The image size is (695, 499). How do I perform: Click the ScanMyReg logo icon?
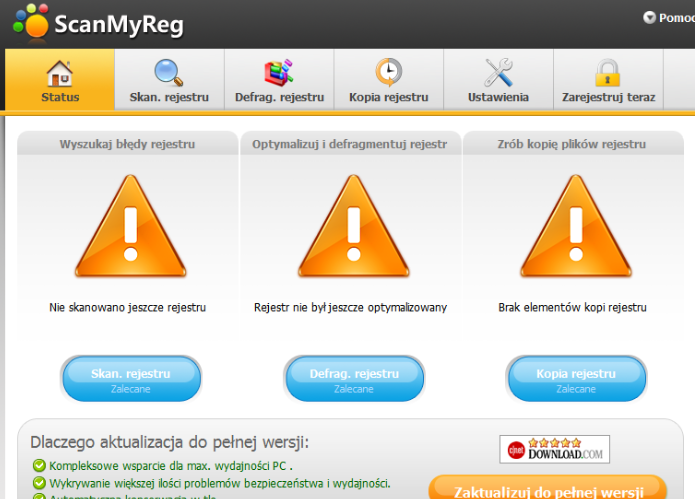pyautogui.click(x=31, y=21)
